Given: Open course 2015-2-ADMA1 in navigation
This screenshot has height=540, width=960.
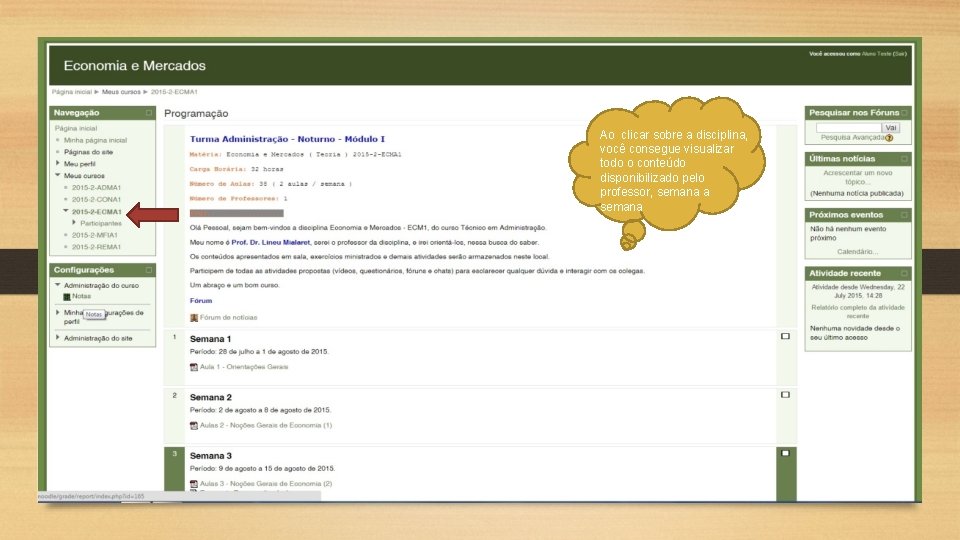Looking at the screenshot, I should tap(96, 187).
